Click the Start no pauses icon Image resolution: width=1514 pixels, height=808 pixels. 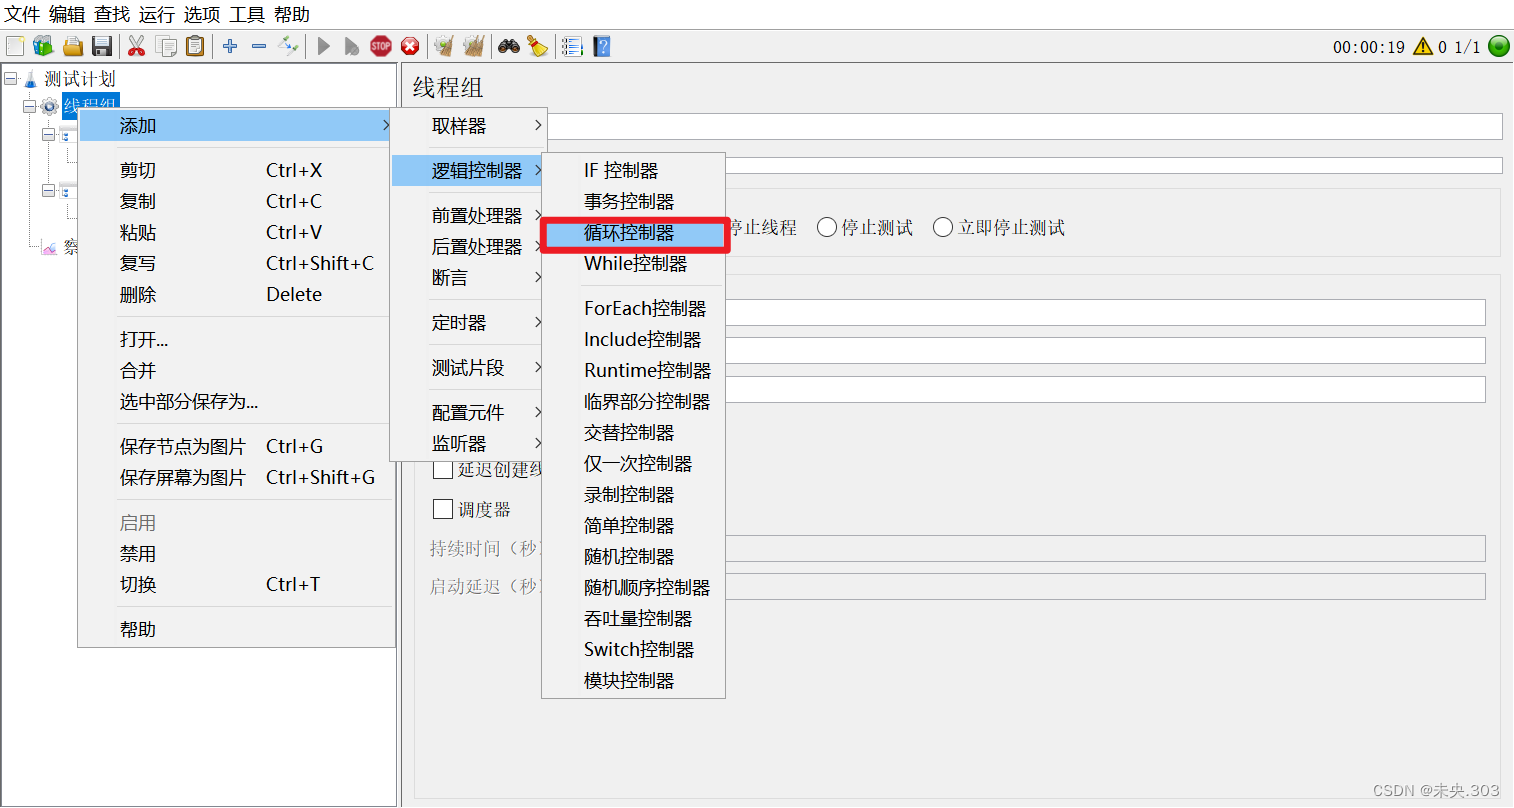[x=352, y=46]
